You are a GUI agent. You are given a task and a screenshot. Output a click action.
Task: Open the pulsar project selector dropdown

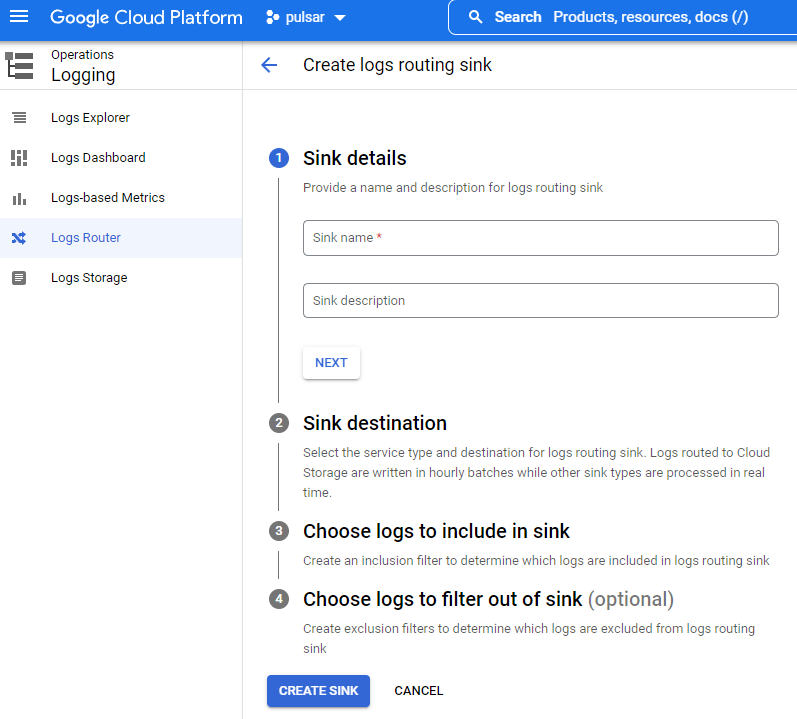(x=306, y=17)
